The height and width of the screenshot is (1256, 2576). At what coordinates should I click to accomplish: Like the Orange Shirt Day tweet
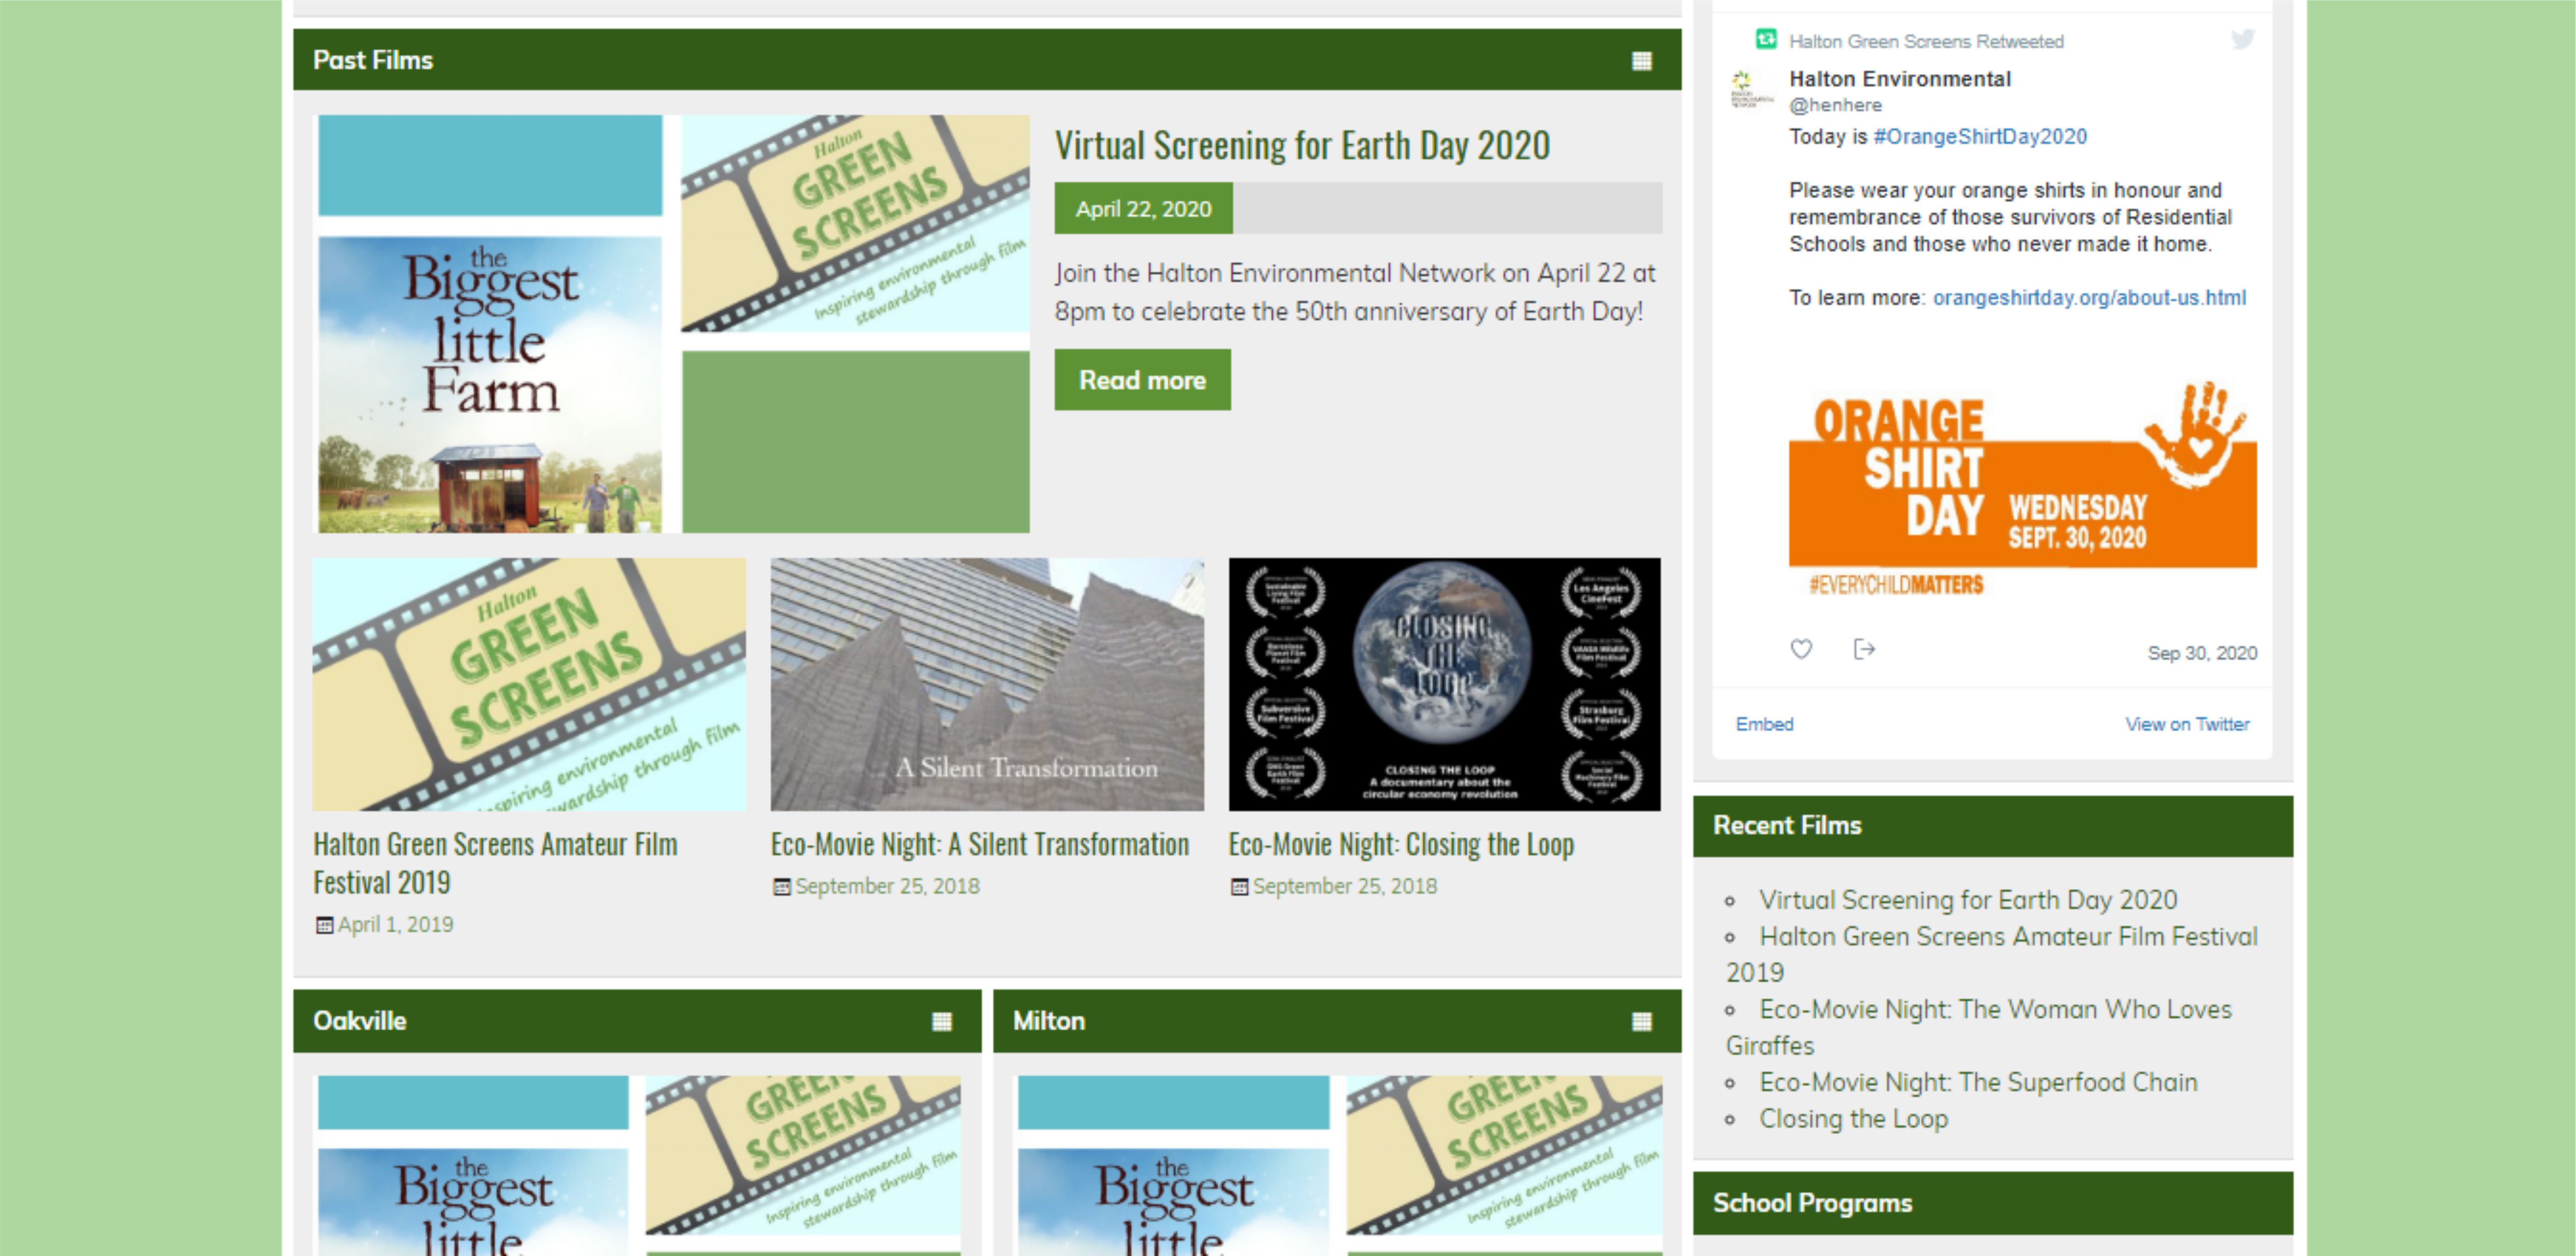(x=1801, y=649)
